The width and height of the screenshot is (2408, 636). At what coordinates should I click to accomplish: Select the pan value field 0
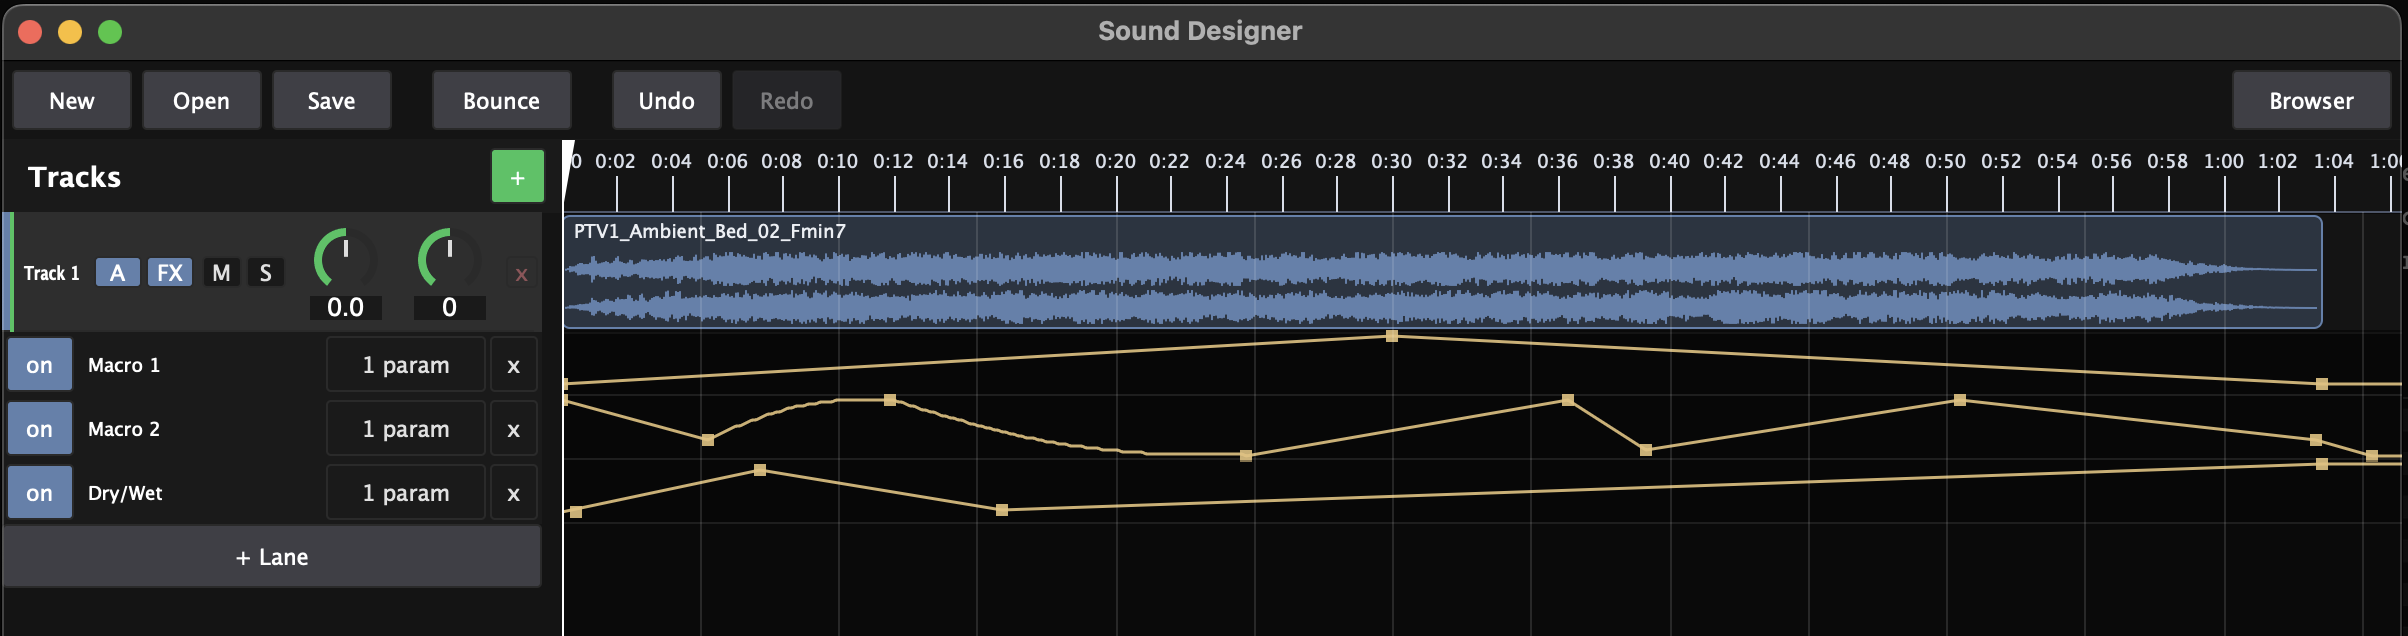pyautogui.click(x=450, y=307)
